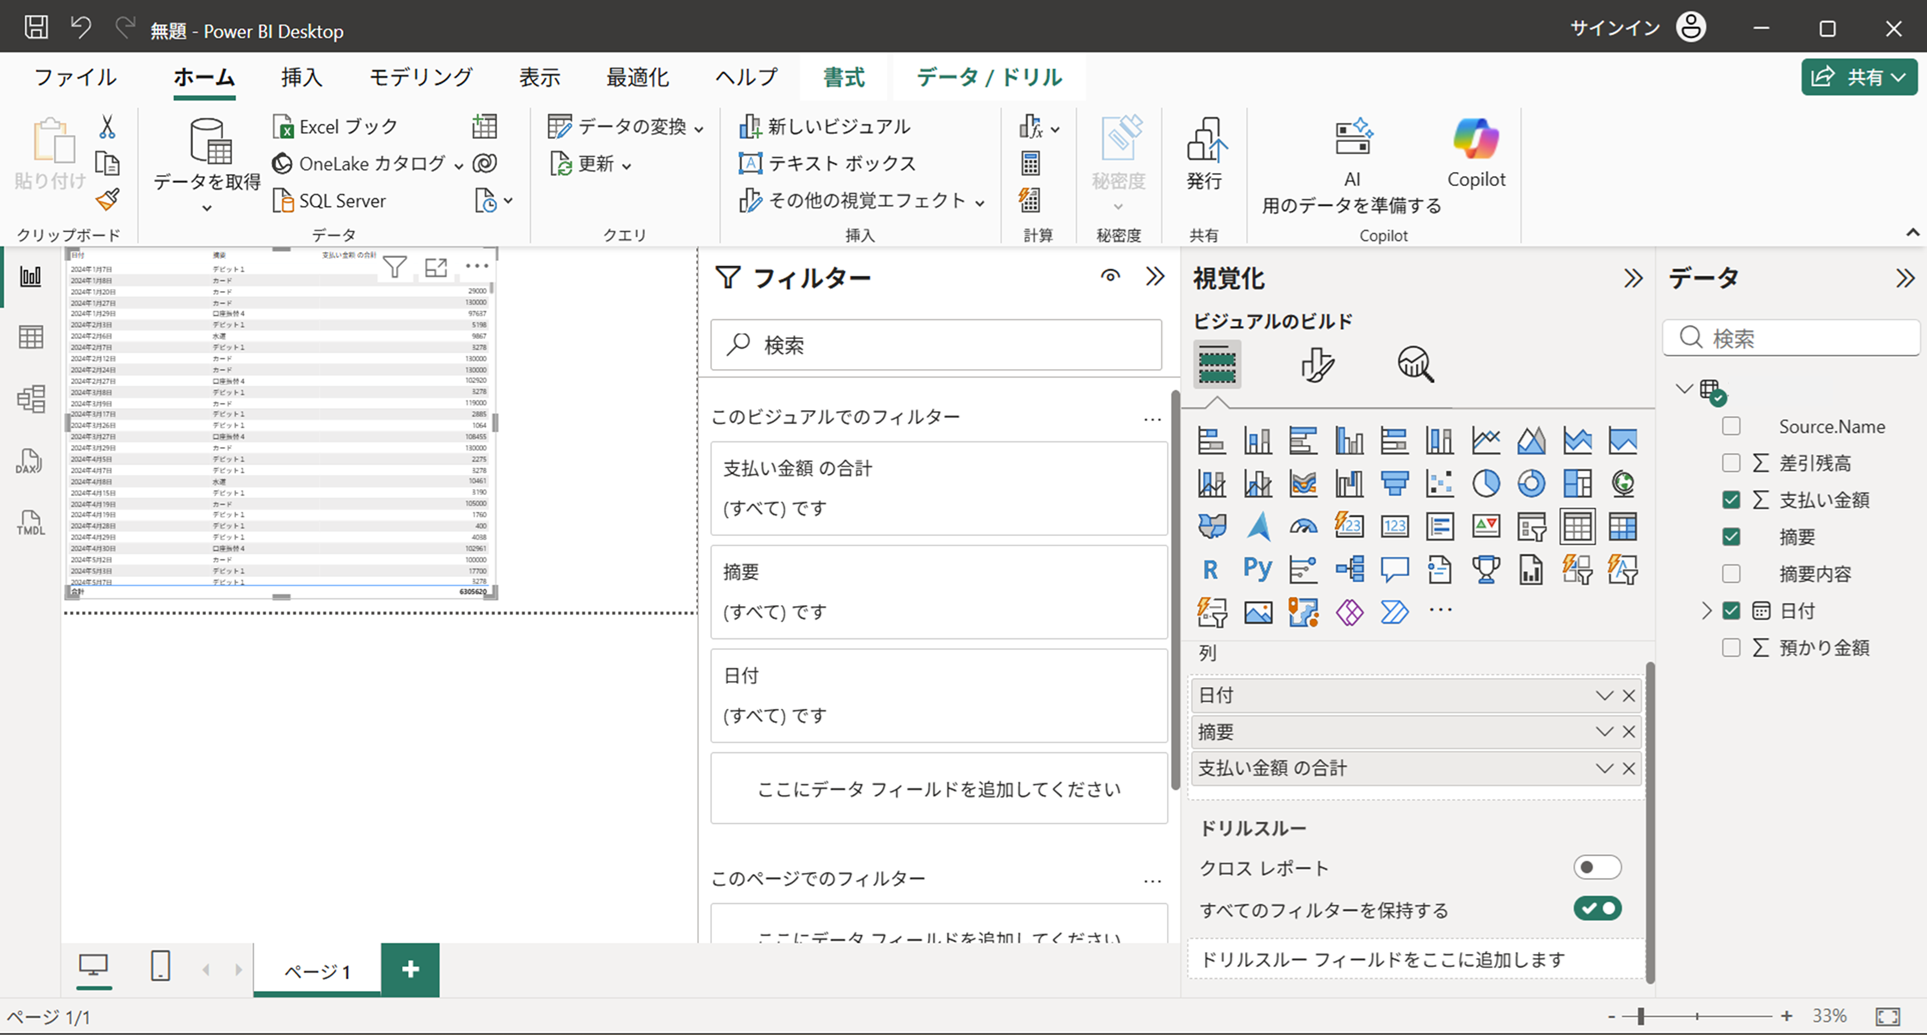
Task: Click the 共有 share button
Action: pyautogui.click(x=1859, y=77)
